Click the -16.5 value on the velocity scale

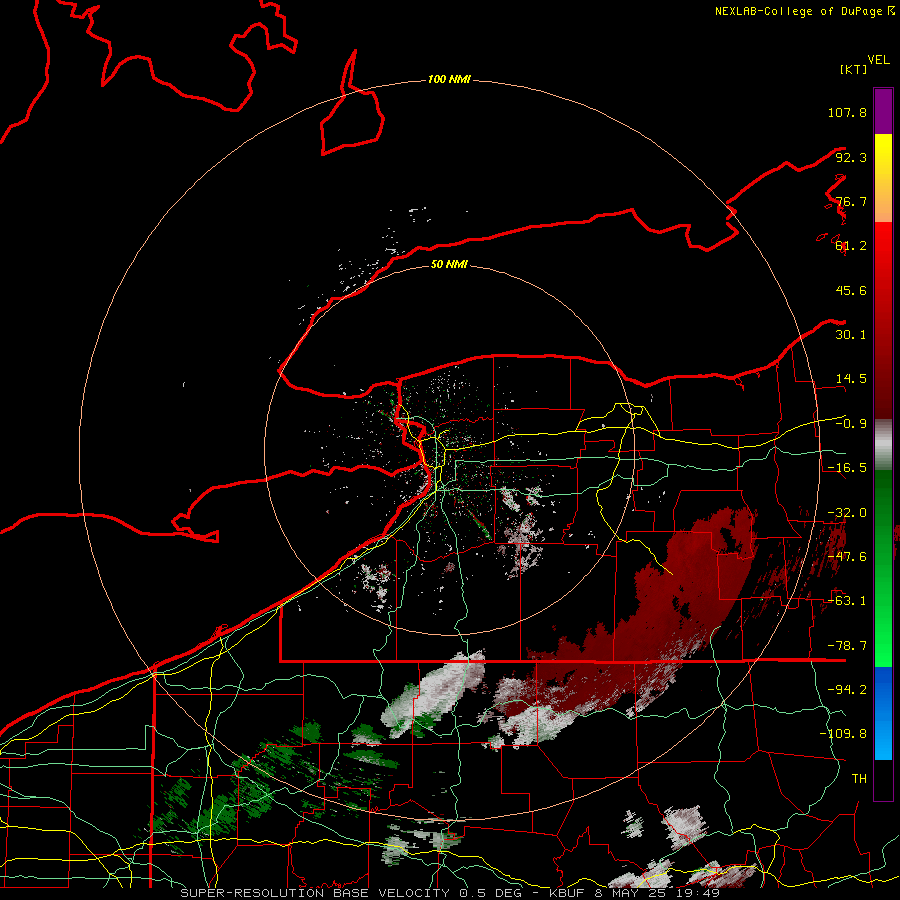847,468
